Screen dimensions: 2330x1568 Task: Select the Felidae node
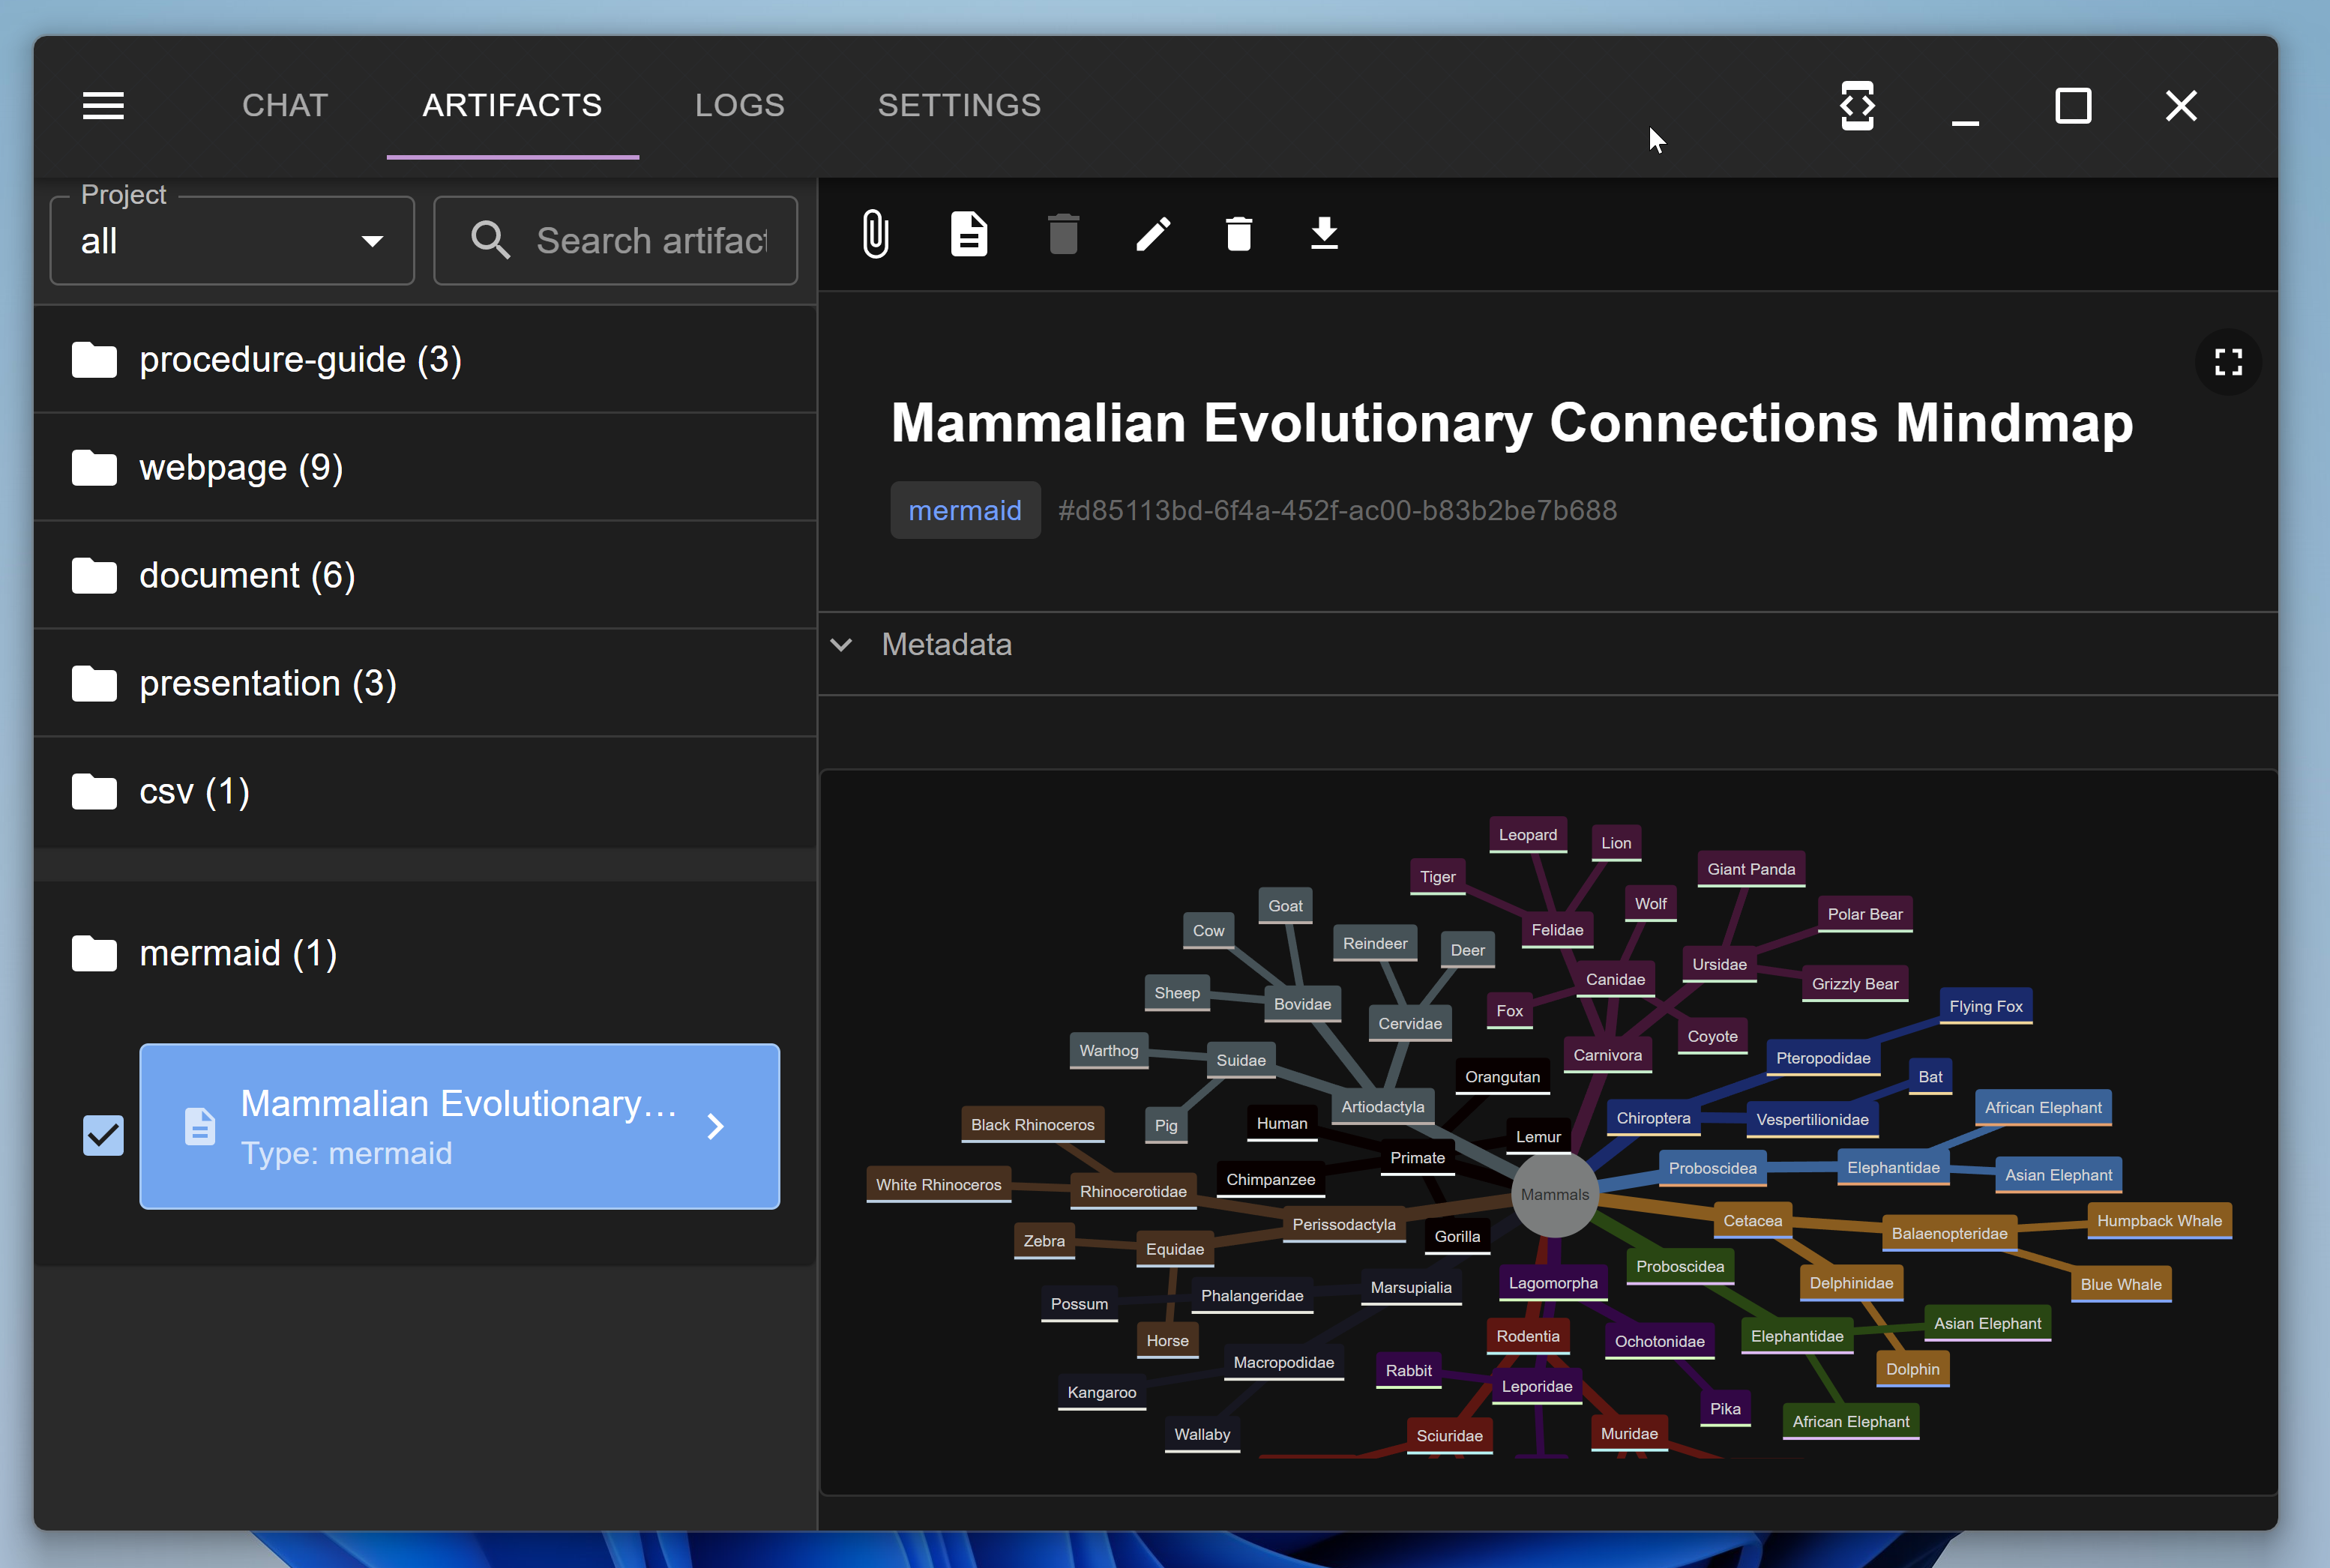[x=1557, y=930]
